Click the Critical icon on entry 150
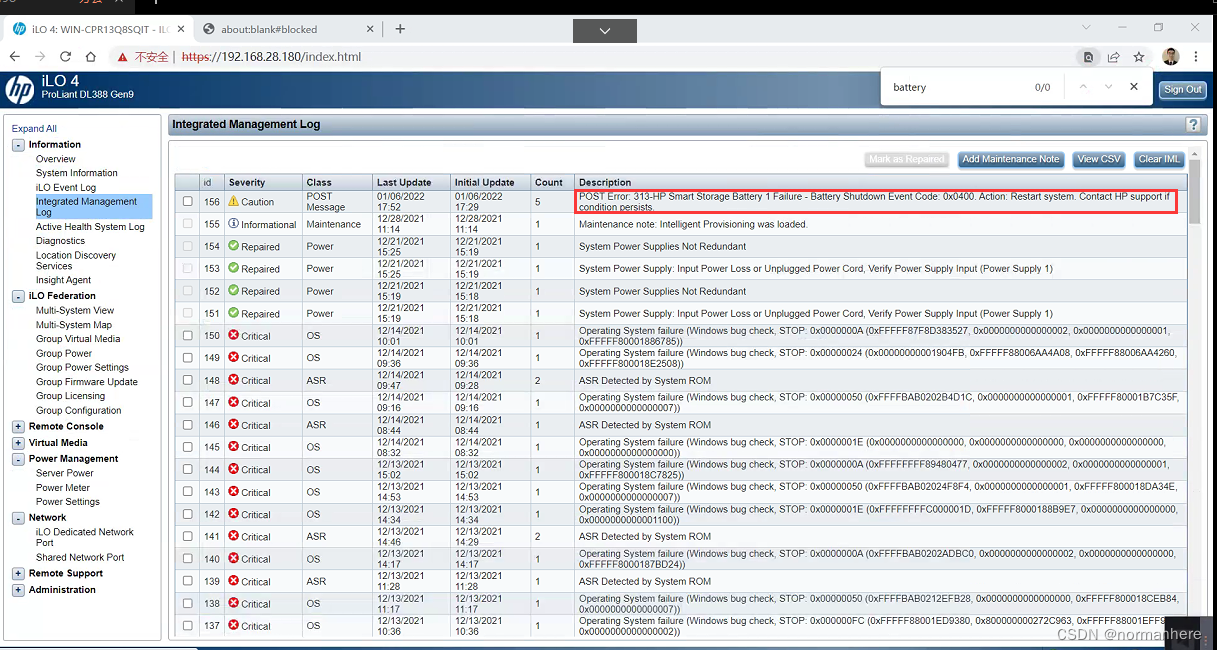 233,335
